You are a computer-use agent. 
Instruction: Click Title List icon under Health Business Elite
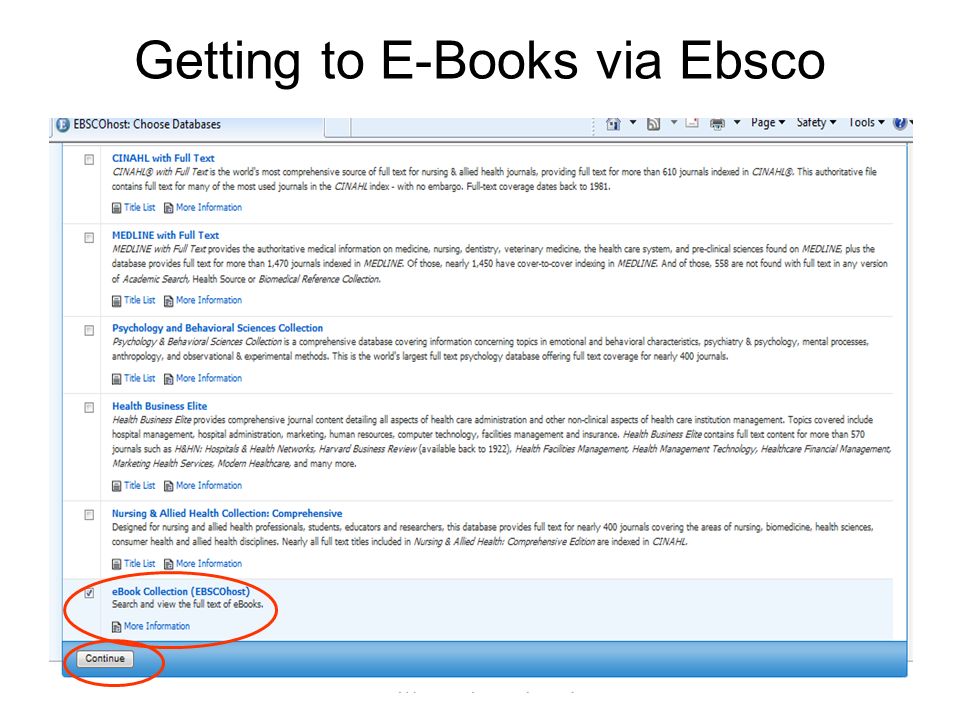tap(116, 486)
